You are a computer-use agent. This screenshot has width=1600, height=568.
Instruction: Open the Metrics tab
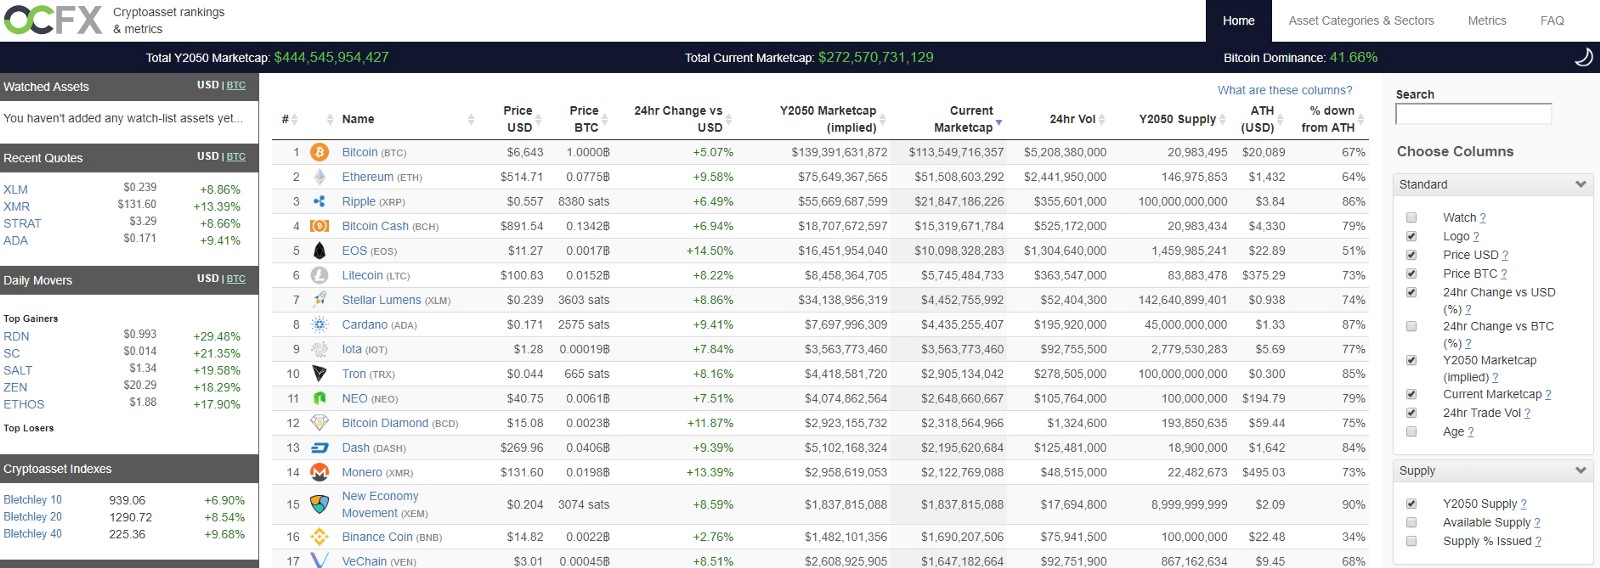click(x=1486, y=20)
